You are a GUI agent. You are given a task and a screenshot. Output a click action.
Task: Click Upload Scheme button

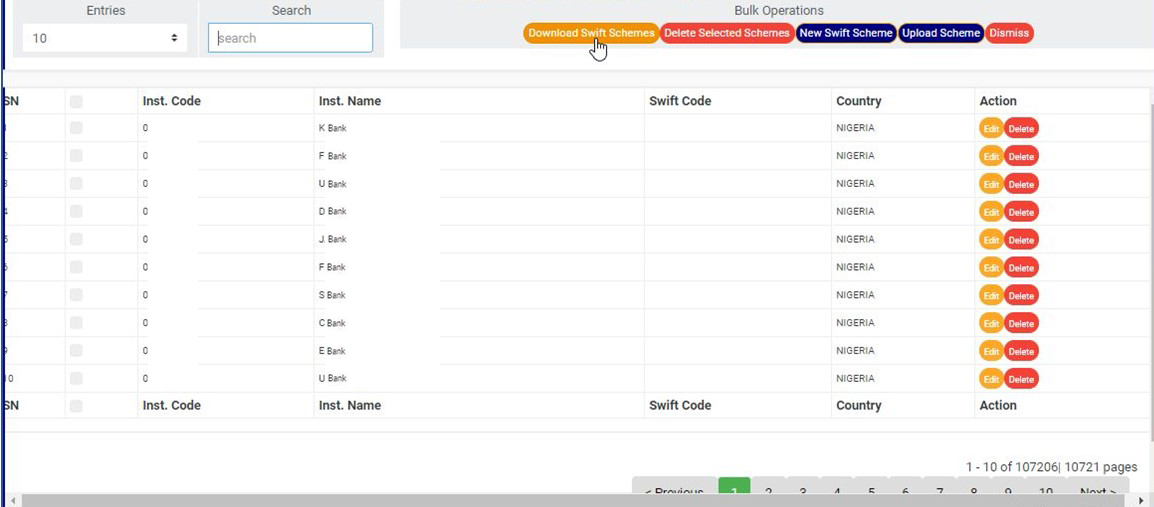pos(940,33)
